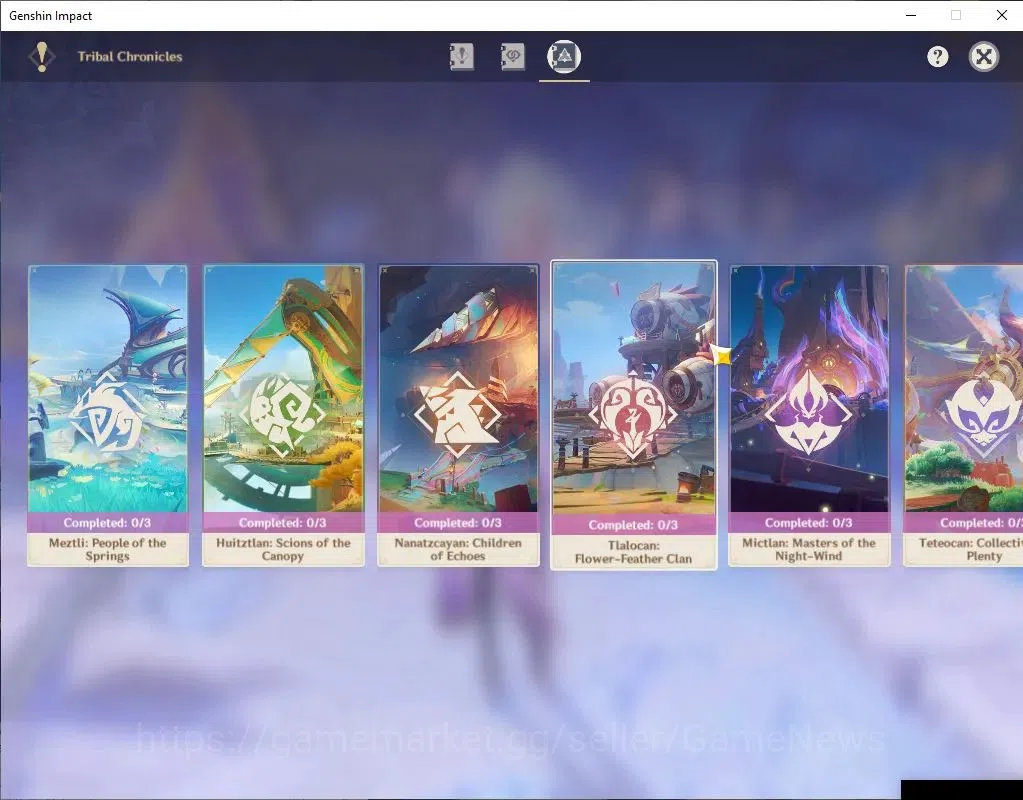Select the Nanatzcayan: Children of Echoes card

tap(458, 415)
